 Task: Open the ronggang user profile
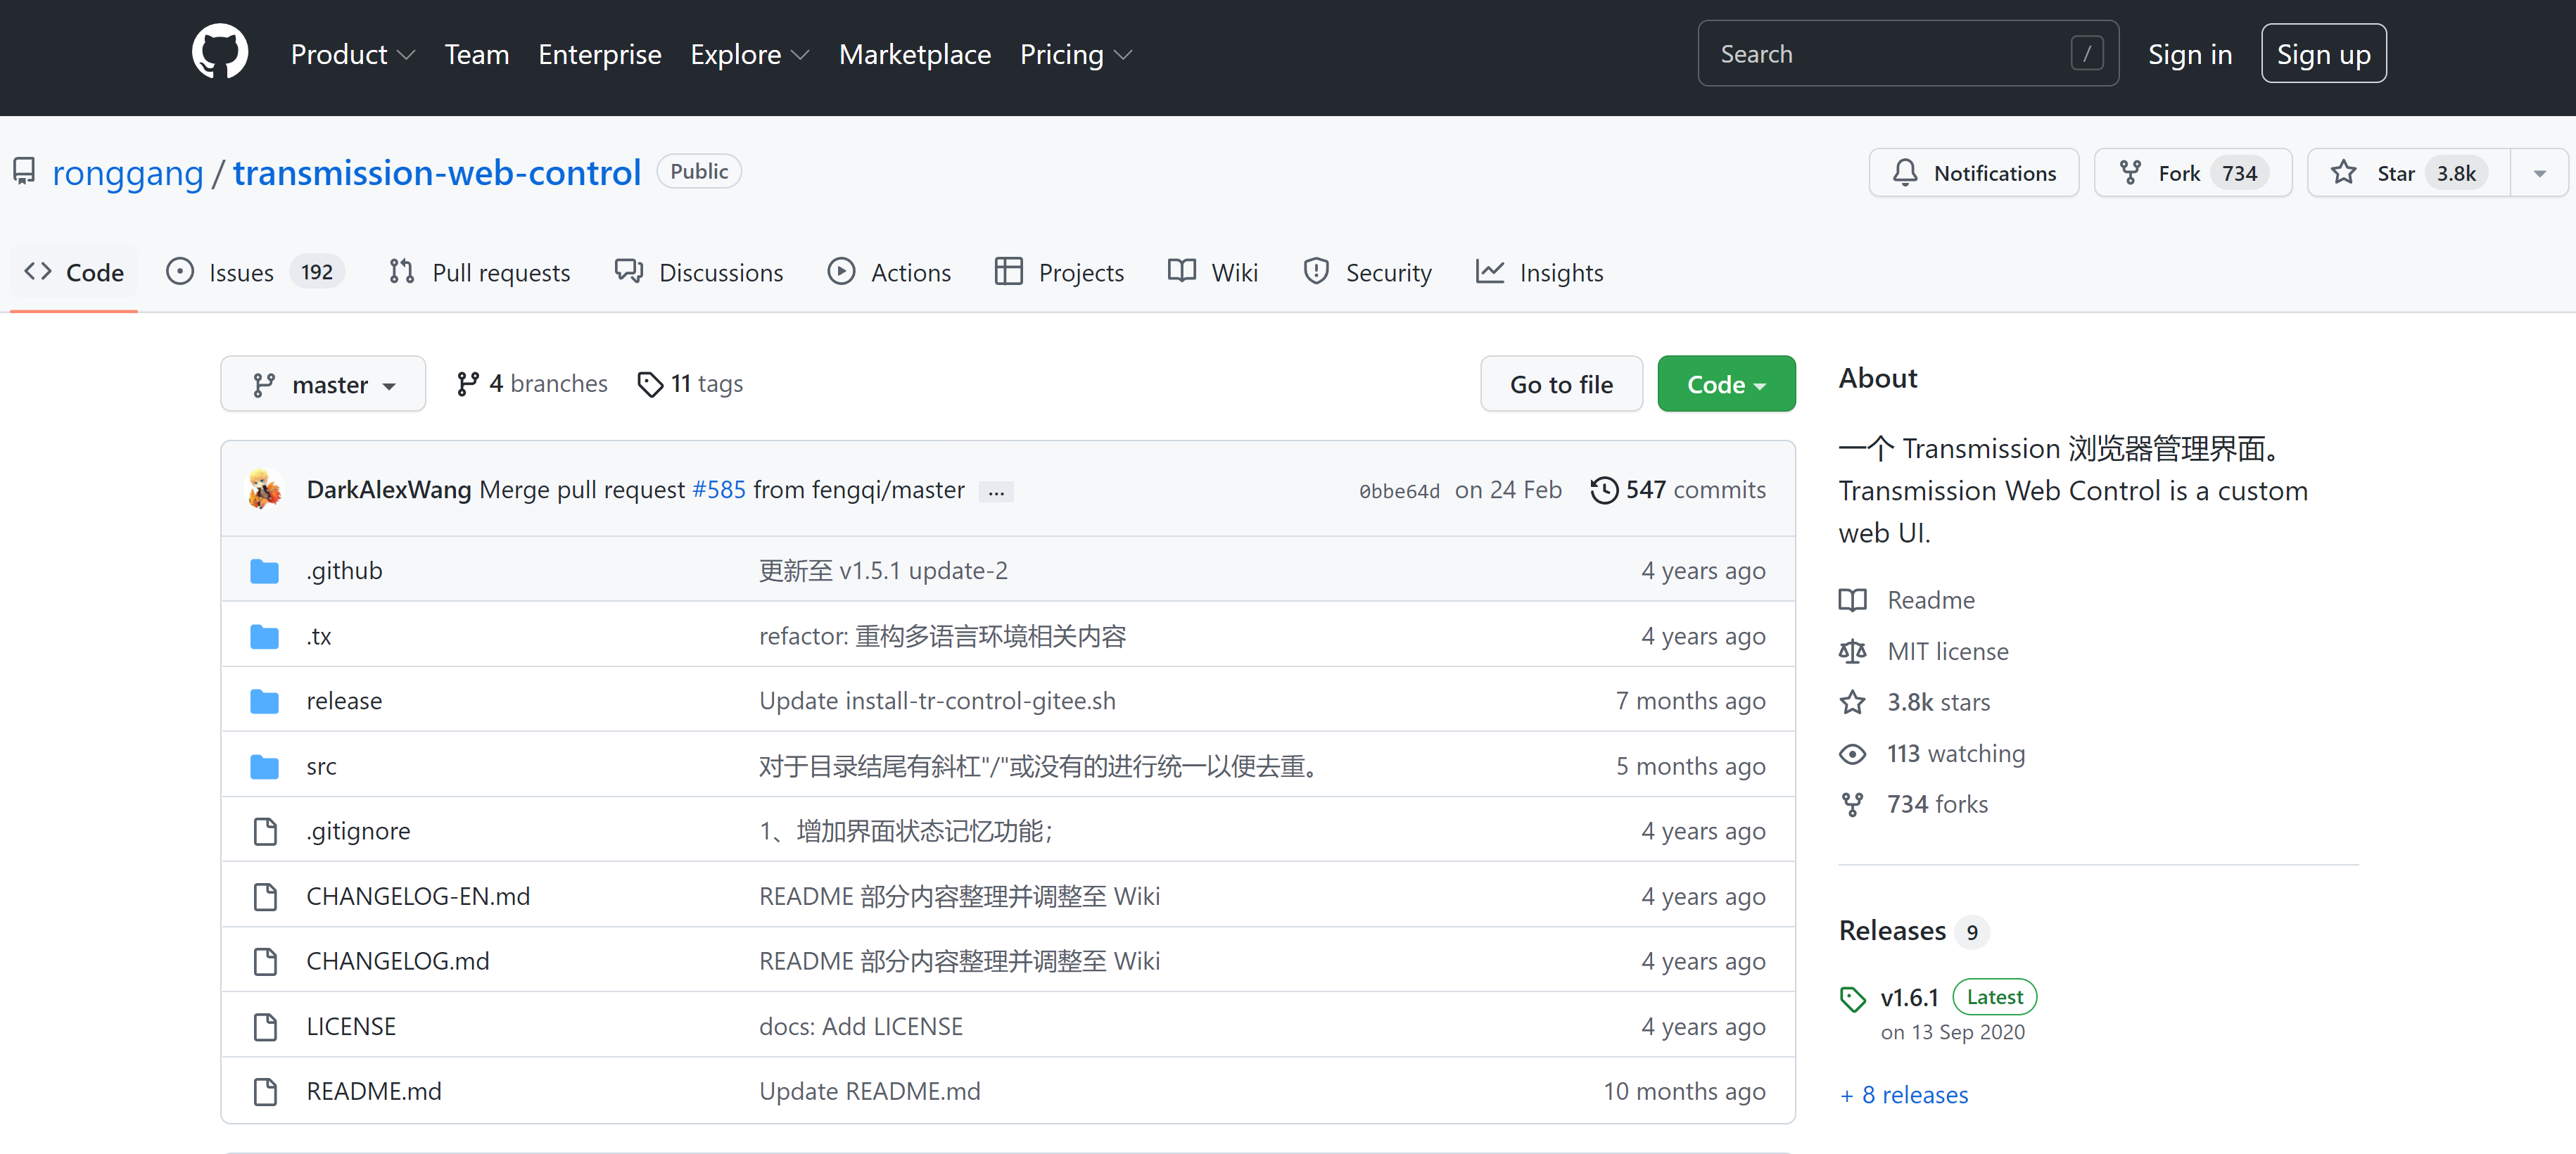click(x=128, y=173)
